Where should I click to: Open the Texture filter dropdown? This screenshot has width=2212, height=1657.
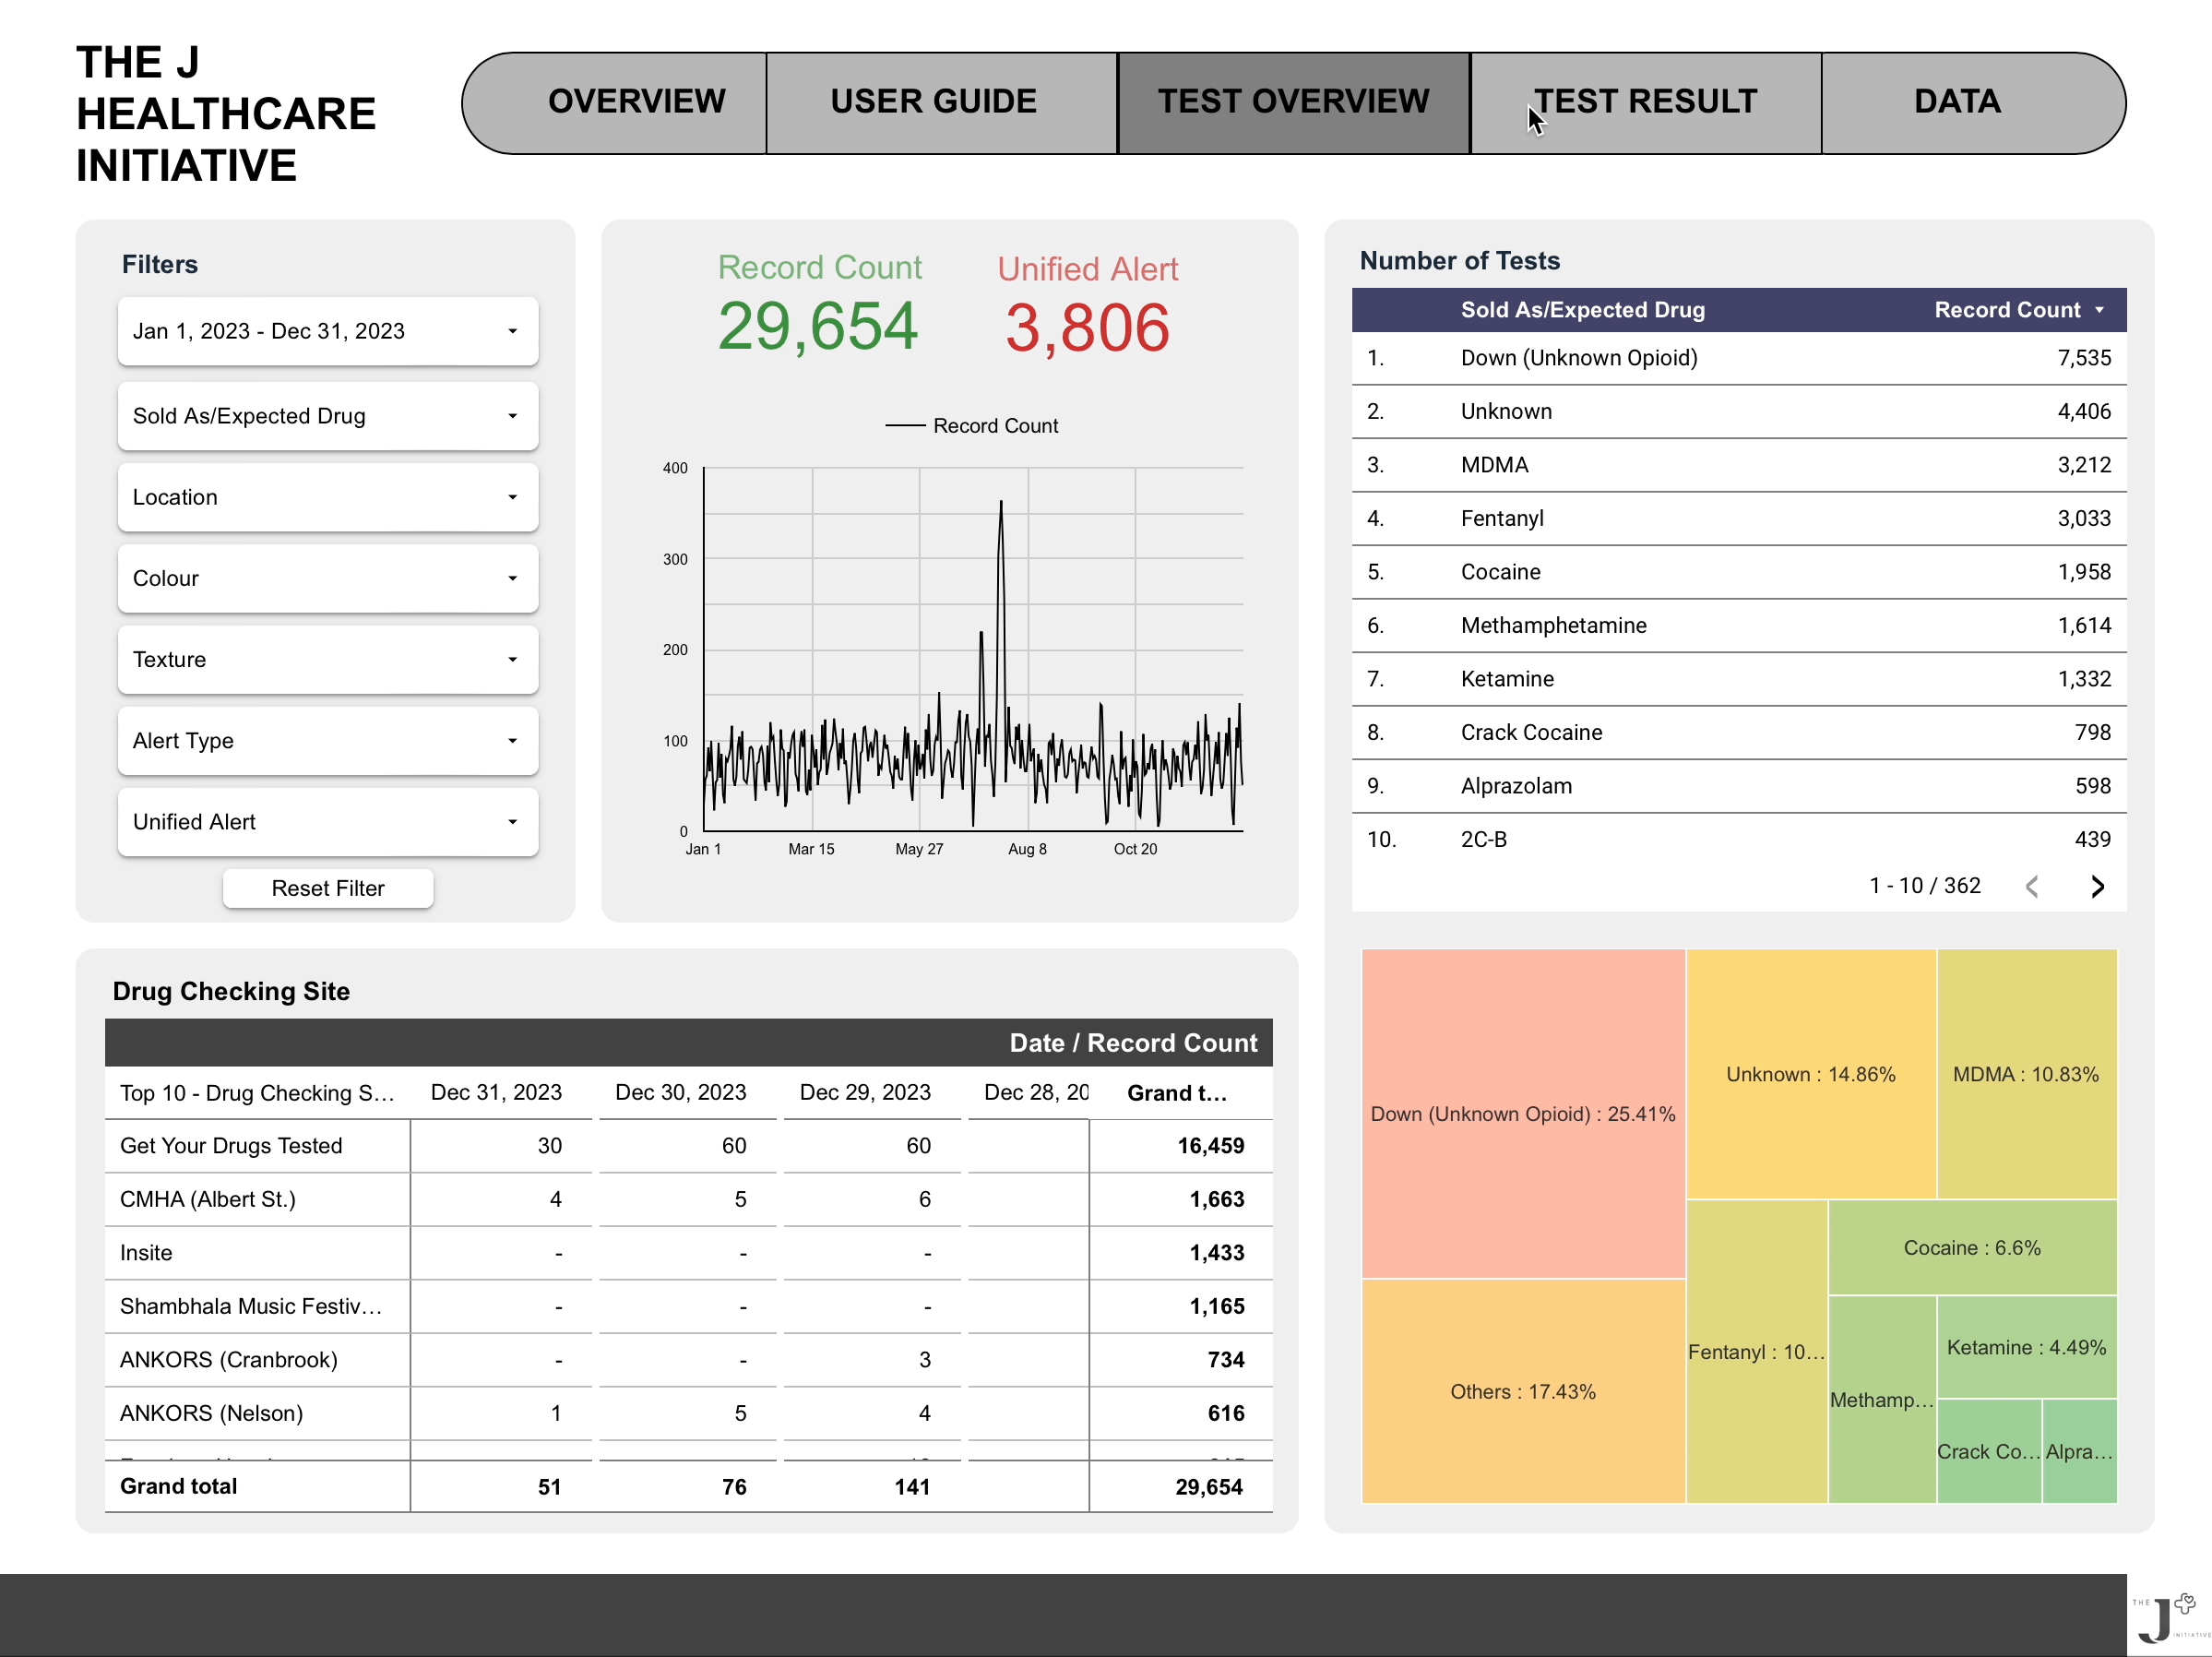coord(328,659)
